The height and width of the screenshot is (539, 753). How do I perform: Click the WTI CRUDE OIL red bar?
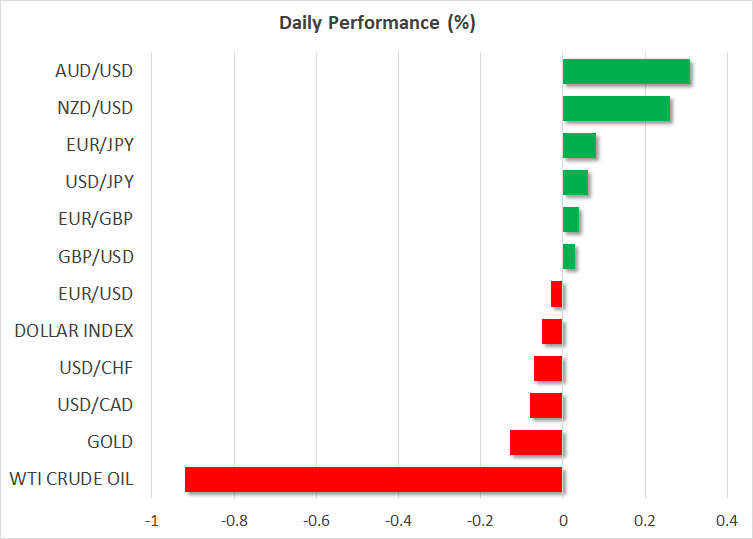tap(373, 479)
